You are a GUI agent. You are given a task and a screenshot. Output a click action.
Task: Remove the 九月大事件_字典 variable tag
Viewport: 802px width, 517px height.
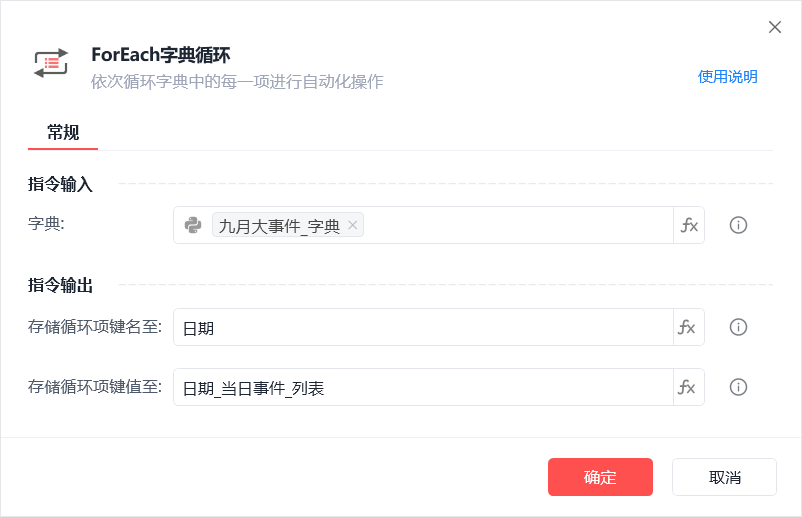(x=352, y=225)
